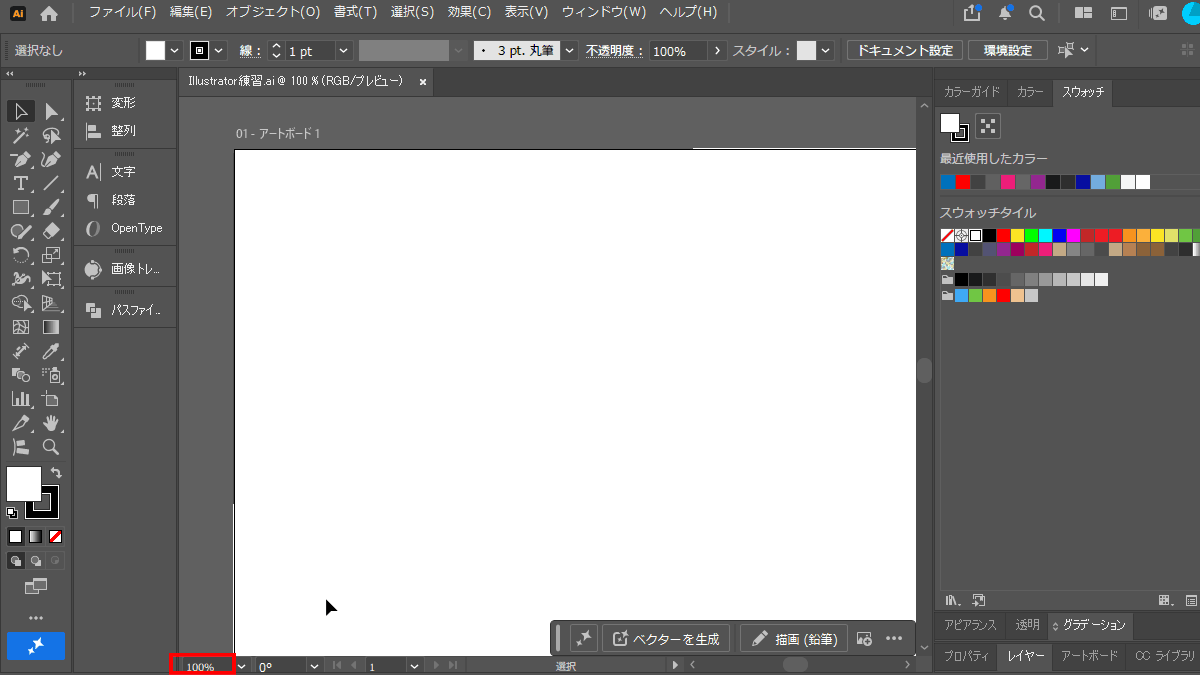1200x675 pixels.
Task: Select the Rectangle tool
Action: (x=21, y=207)
